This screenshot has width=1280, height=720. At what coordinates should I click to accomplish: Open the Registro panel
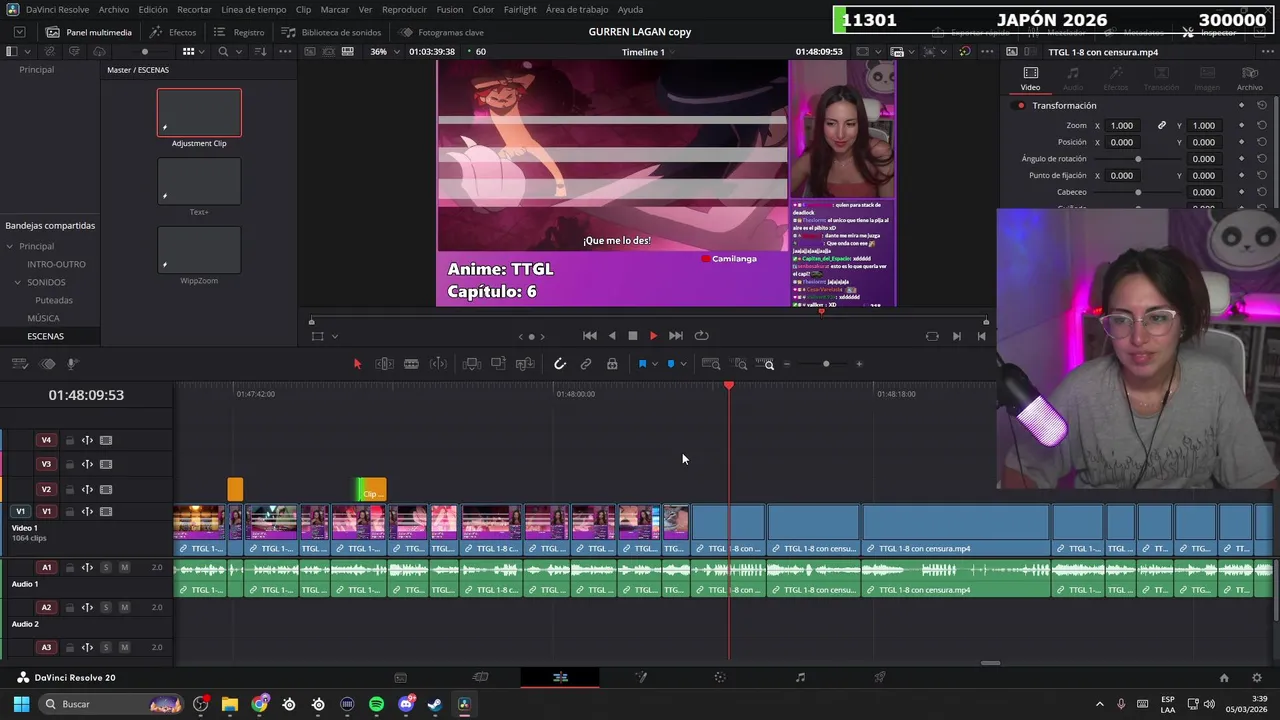click(239, 32)
